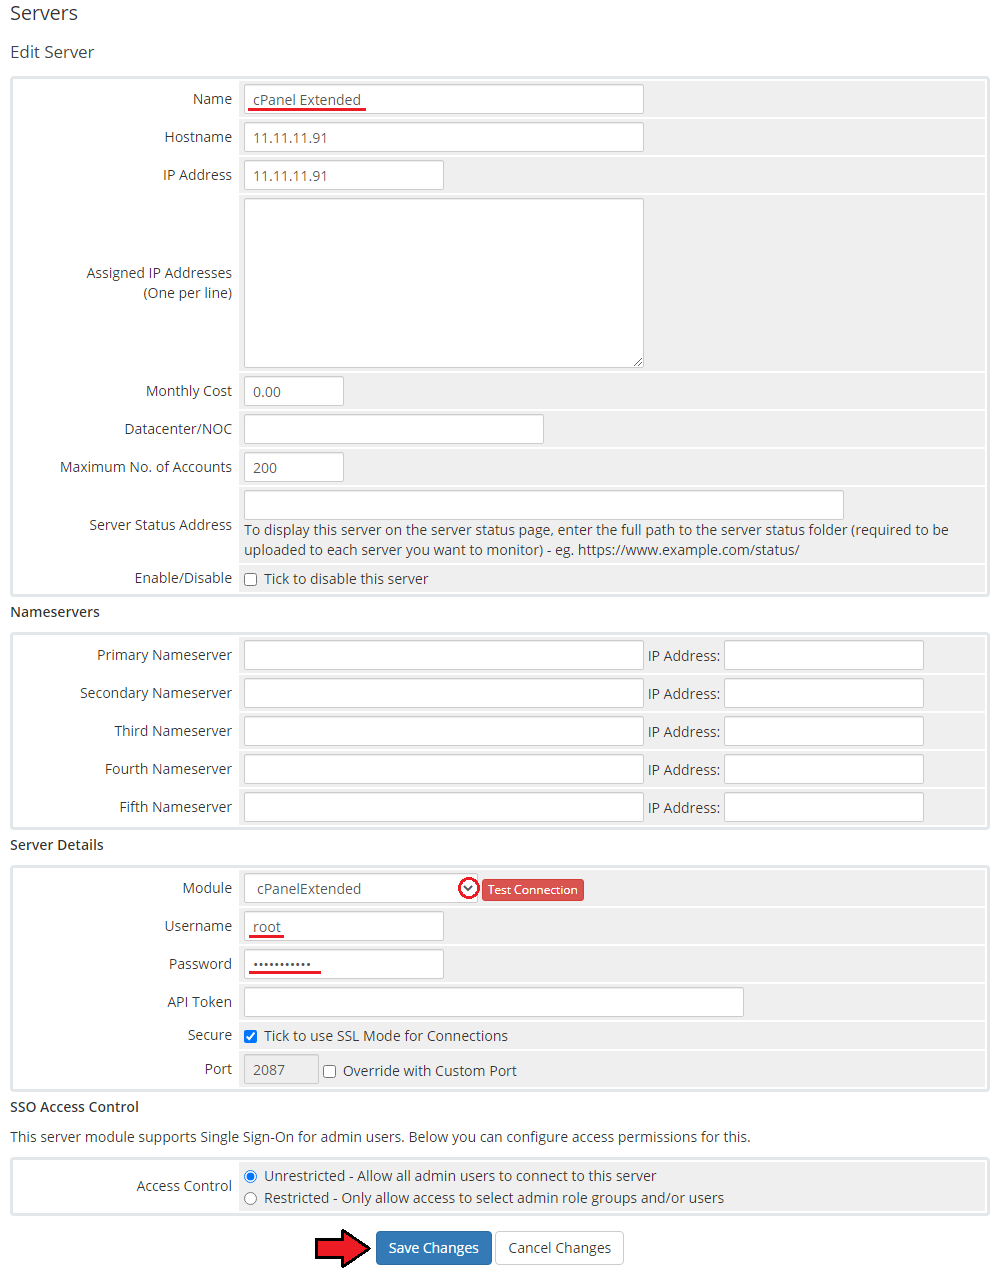Click the IP Address input field
Viewport: 998px width, 1277px height.
[x=343, y=175]
